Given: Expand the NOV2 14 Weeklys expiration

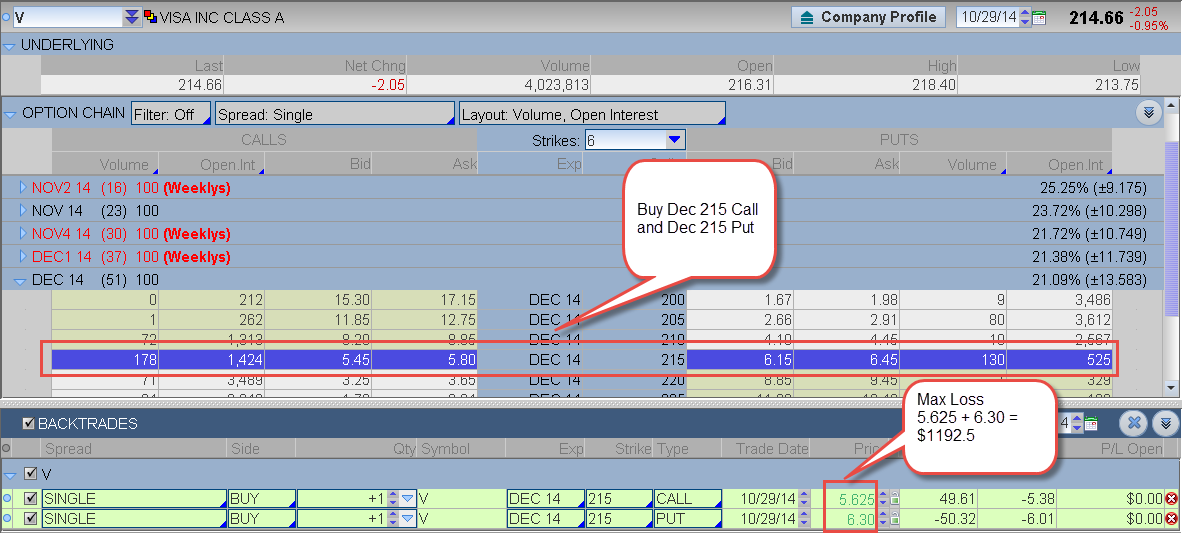Looking at the screenshot, I should (23, 188).
